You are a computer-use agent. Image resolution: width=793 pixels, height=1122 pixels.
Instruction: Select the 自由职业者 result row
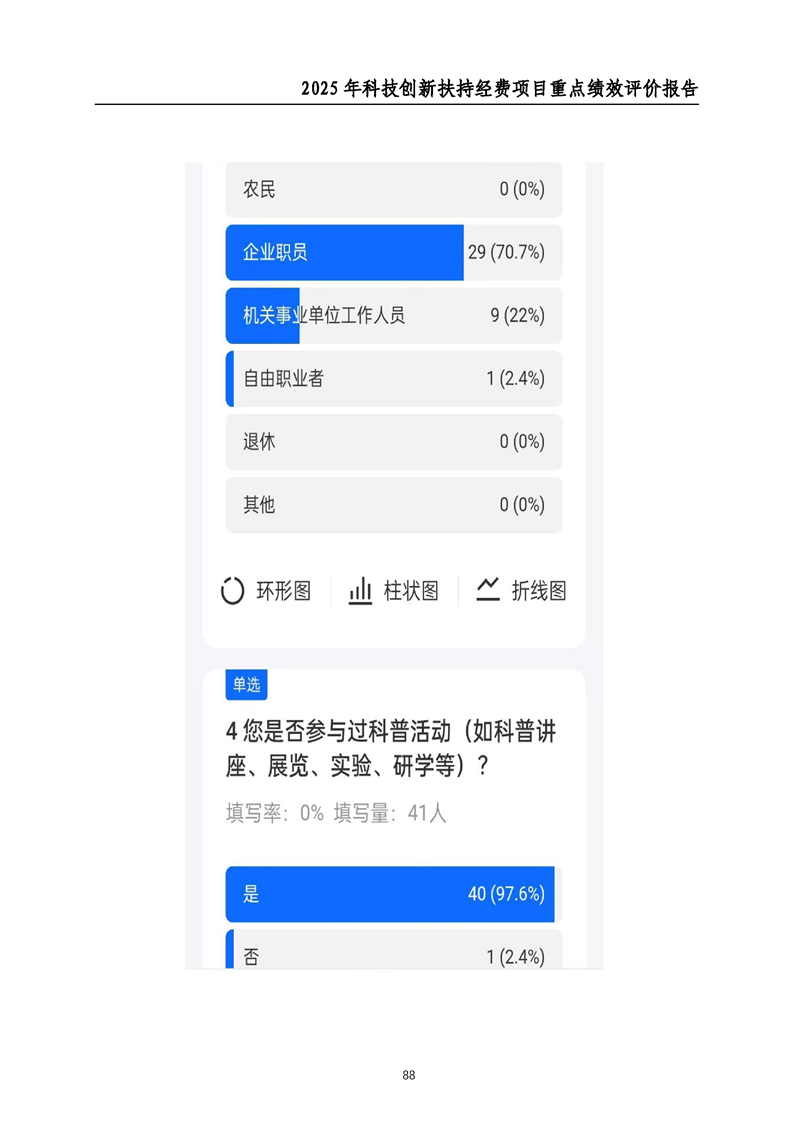[x=394, y=379]
